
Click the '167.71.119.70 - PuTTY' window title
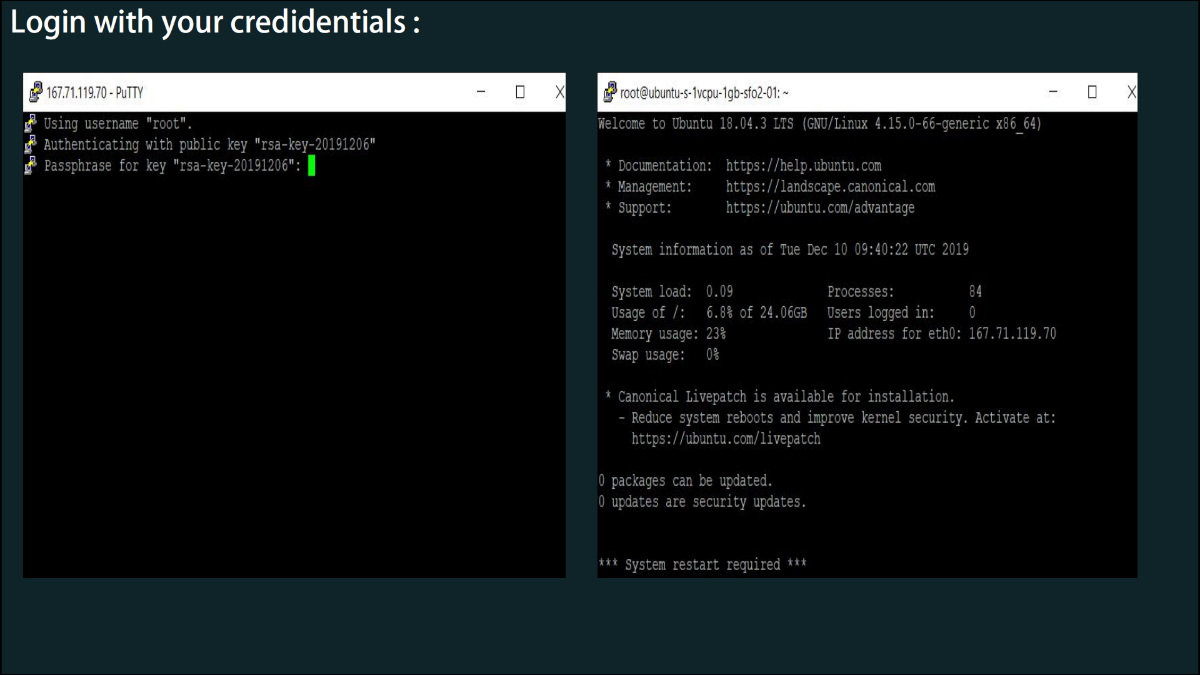pos(95,92)
